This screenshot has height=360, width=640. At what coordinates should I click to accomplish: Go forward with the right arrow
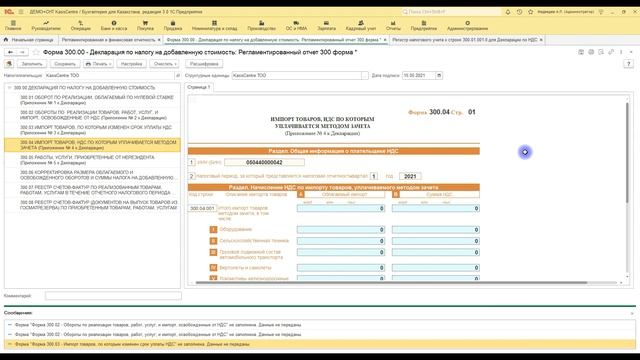click(22, 52)
